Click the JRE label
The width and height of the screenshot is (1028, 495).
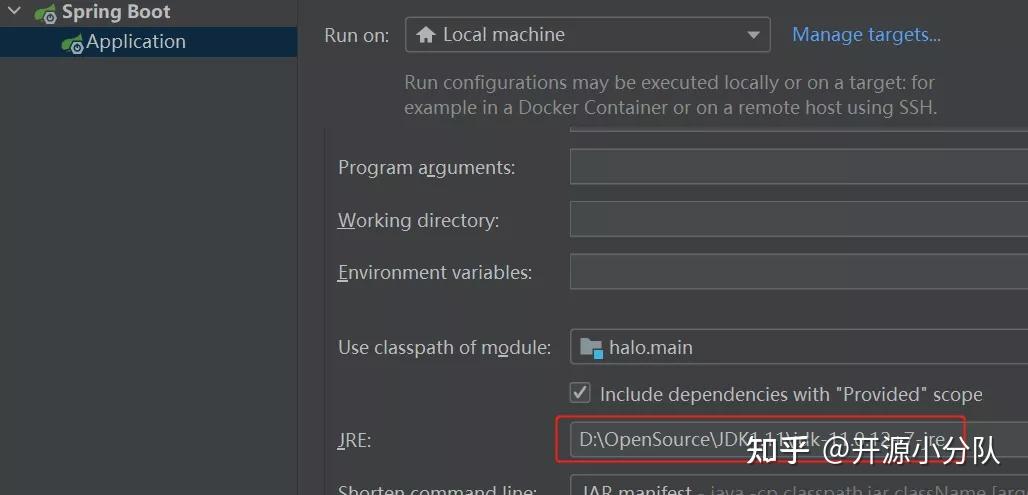click(x=354, y=440)
